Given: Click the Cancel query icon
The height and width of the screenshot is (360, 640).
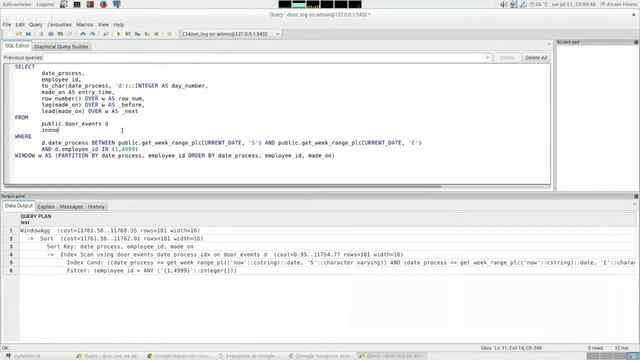Looking at the screenshot, I should click(x=156, y=34).
